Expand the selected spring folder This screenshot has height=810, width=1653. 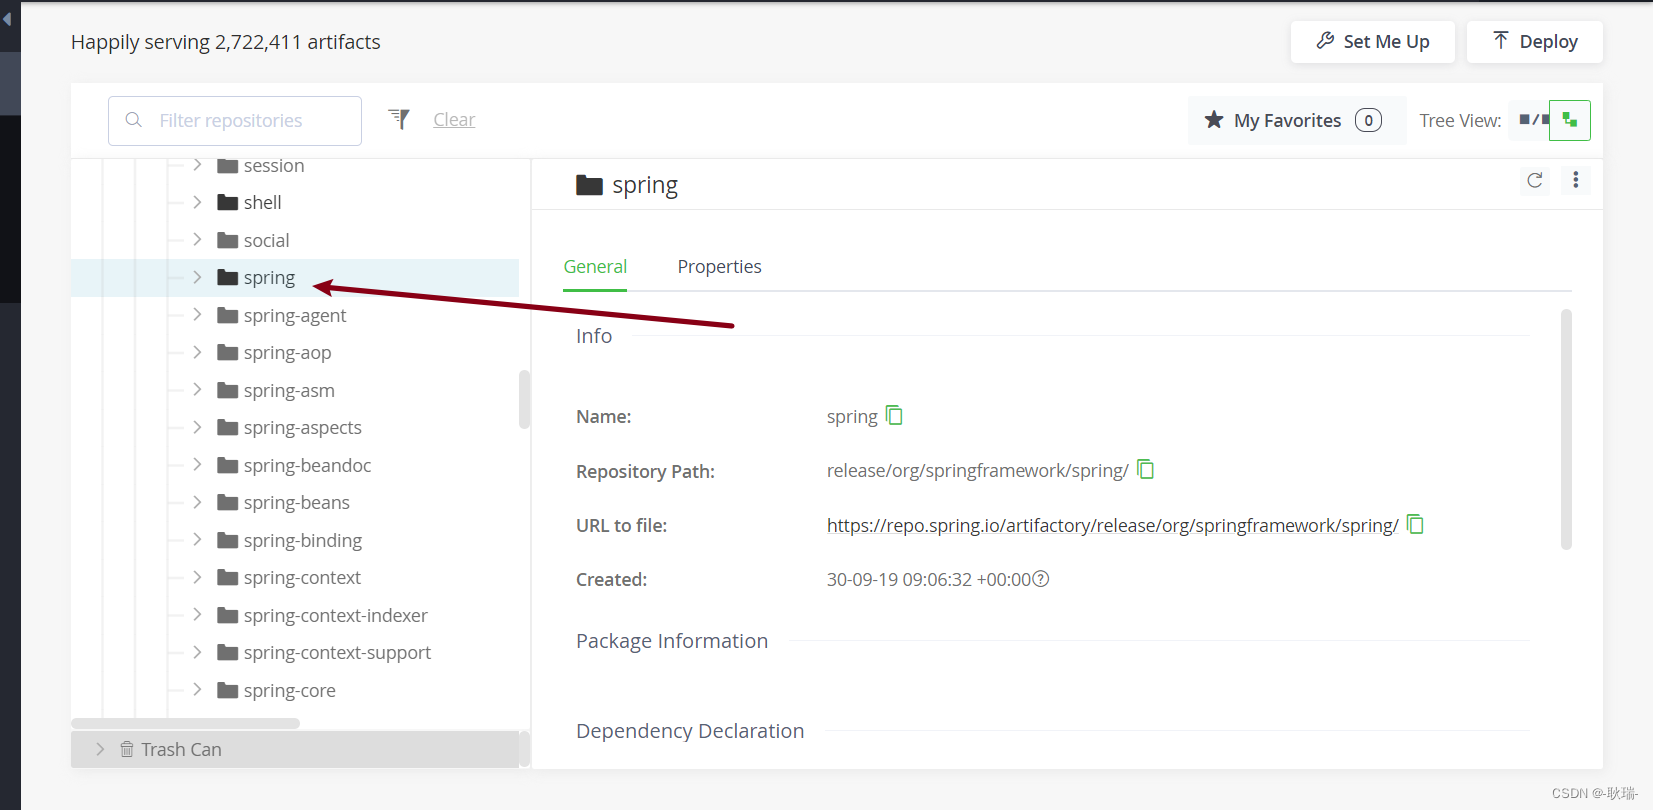tap(197, 277)
